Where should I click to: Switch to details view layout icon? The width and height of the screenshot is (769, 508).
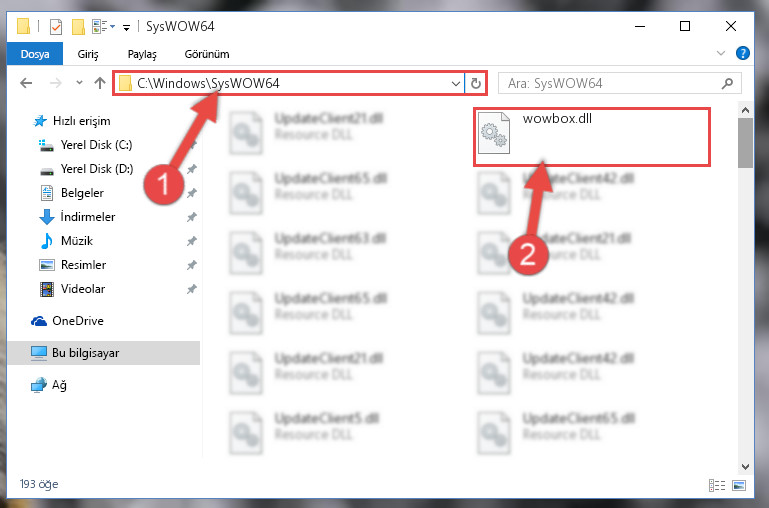tap(717, 485)
